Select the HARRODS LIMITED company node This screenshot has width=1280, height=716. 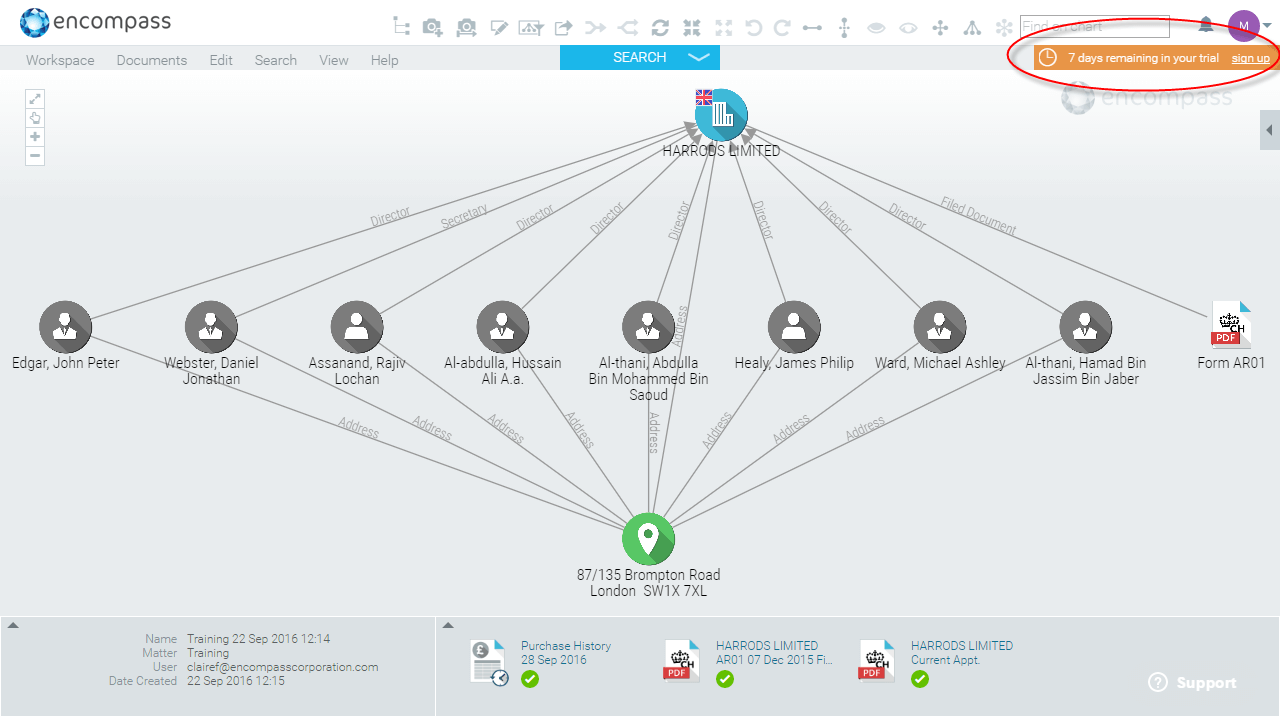[x=721, y=115]
